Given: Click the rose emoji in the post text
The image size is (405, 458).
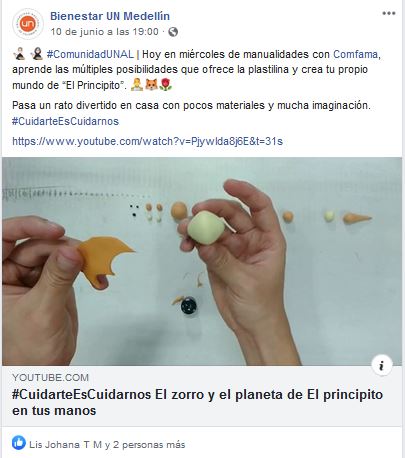Looking at the screenshot, I should point(166,85).
